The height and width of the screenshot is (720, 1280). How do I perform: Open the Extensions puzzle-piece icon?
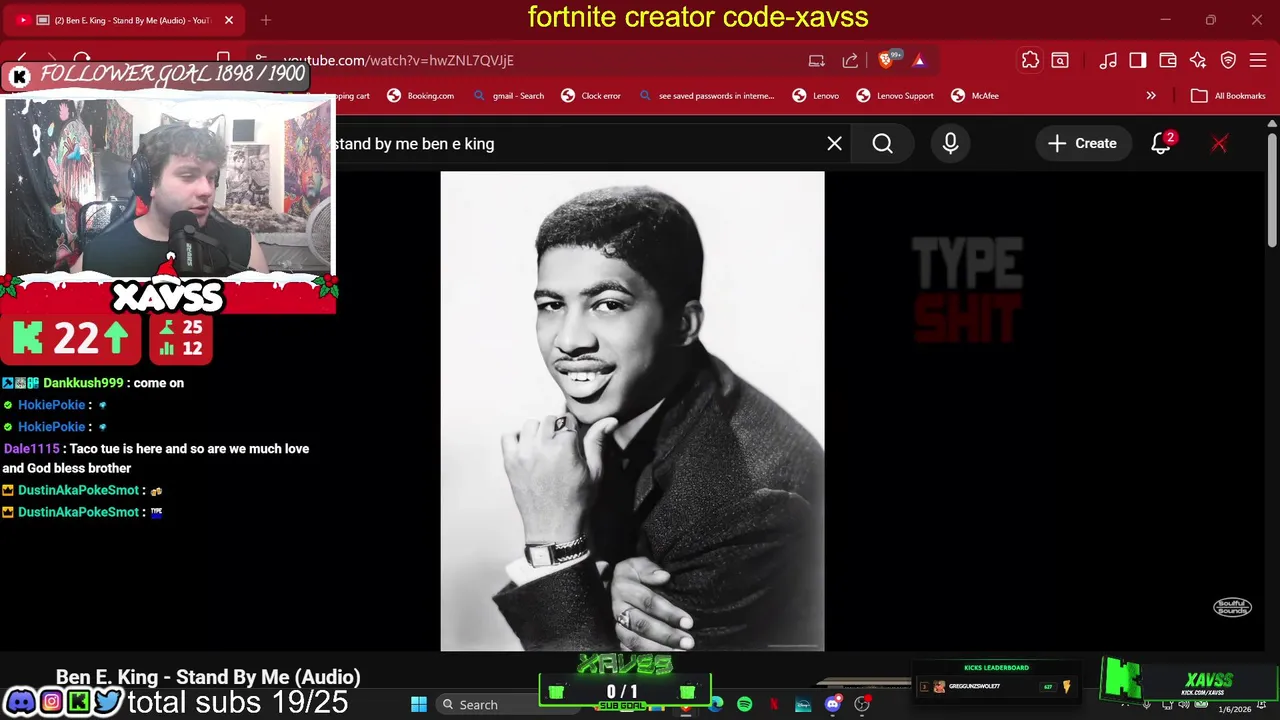coord(1030,60)
